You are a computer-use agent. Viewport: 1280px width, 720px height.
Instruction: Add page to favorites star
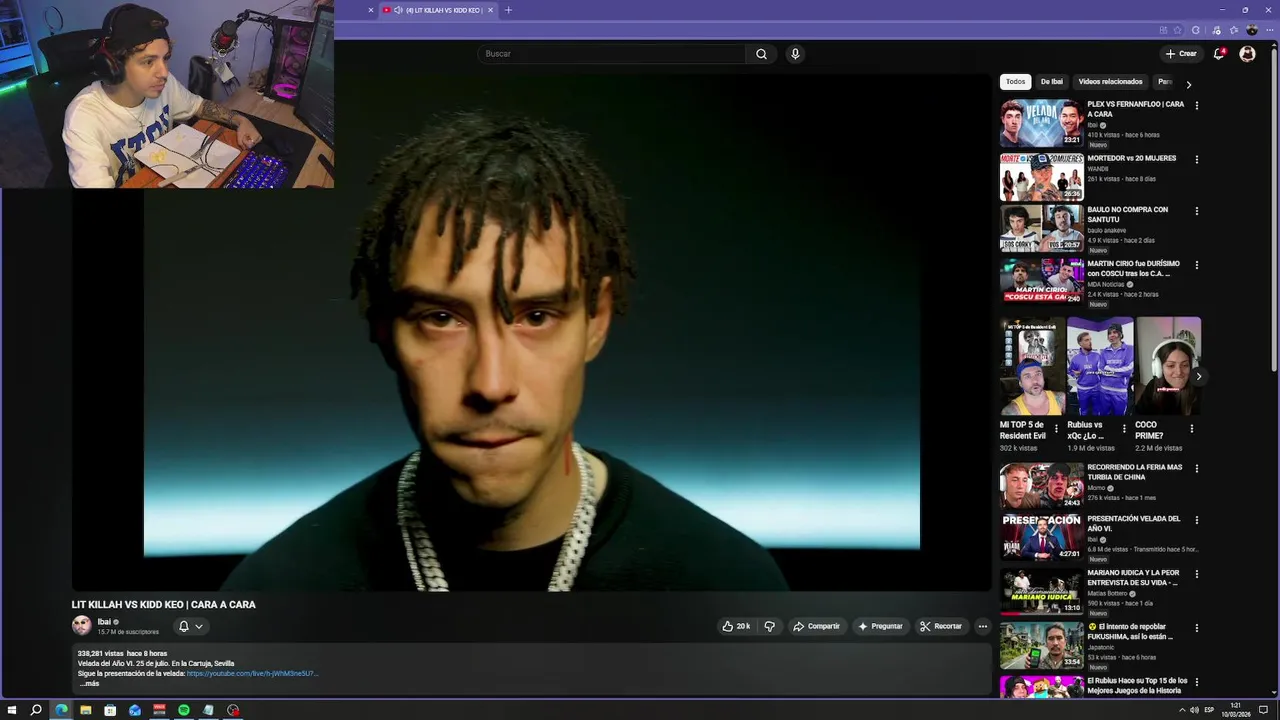(1177, 30)
